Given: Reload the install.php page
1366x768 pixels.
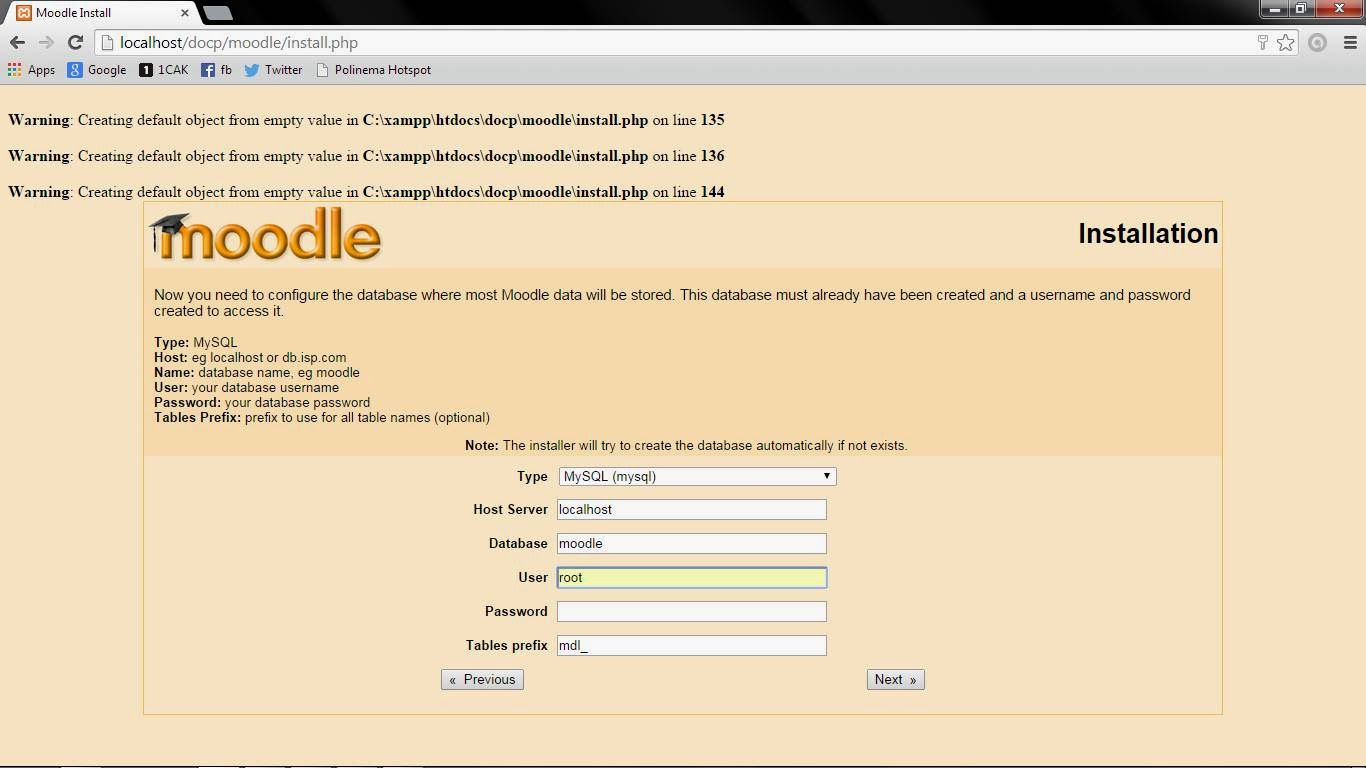Looking at the screenshot, I should point(75,42).
